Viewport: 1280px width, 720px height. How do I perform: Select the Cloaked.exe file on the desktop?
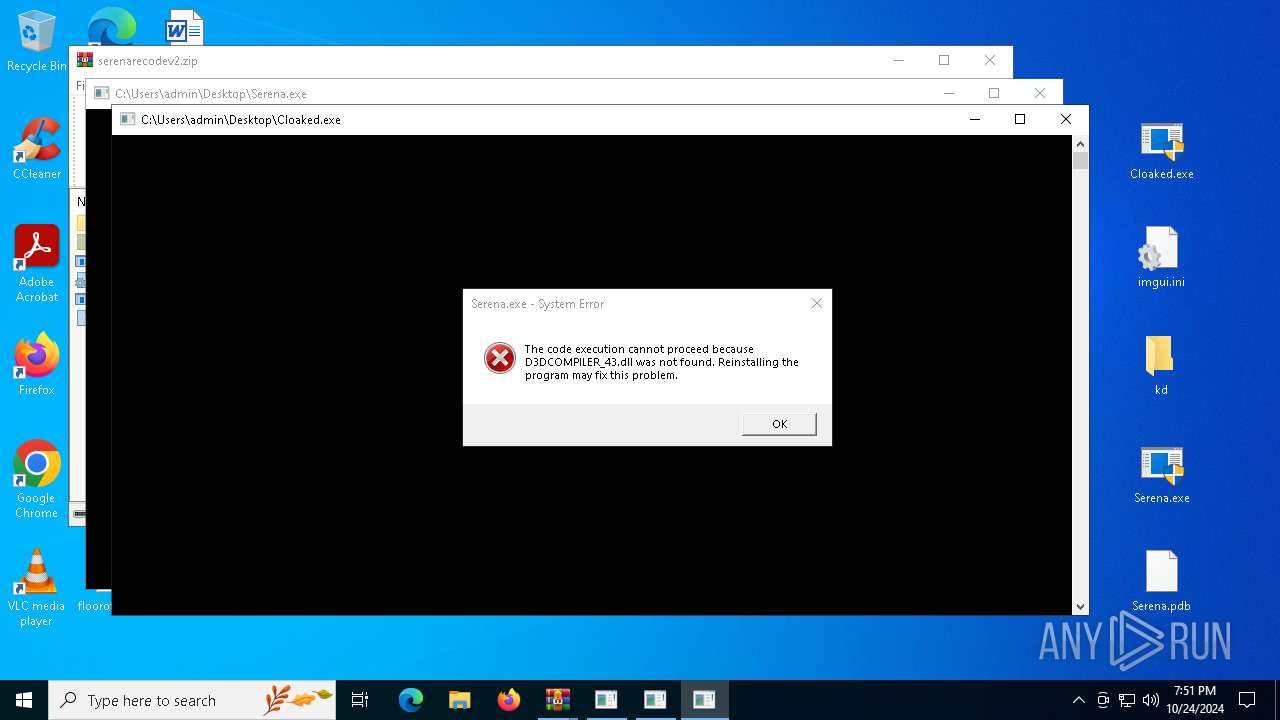[x=1161, y=151]
